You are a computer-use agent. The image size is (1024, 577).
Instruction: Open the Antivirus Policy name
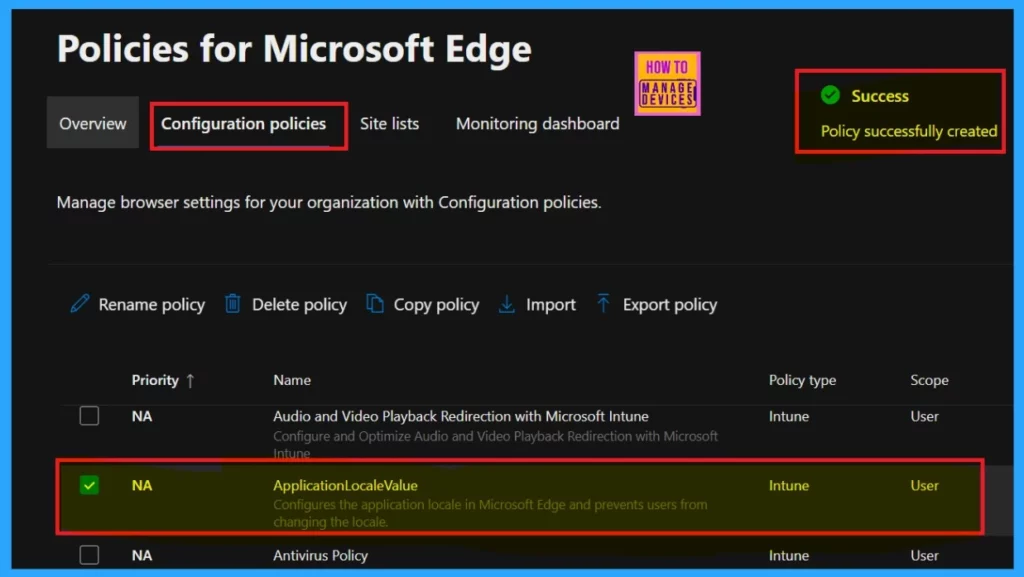[321, 555]
